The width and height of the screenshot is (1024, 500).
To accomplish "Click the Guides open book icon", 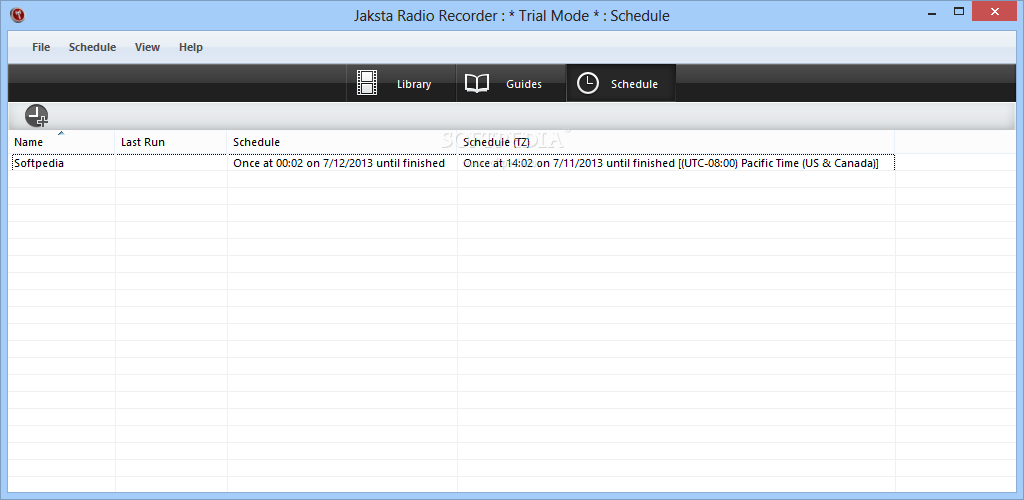I will [x=477, y=84].
